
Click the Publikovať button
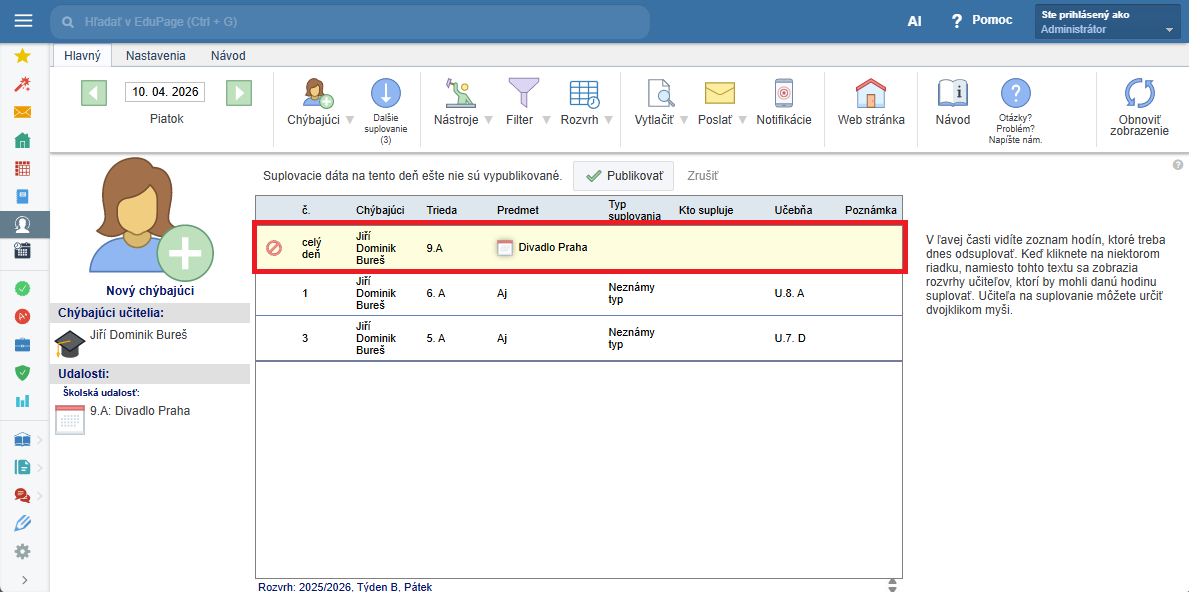tap(623, 176)
